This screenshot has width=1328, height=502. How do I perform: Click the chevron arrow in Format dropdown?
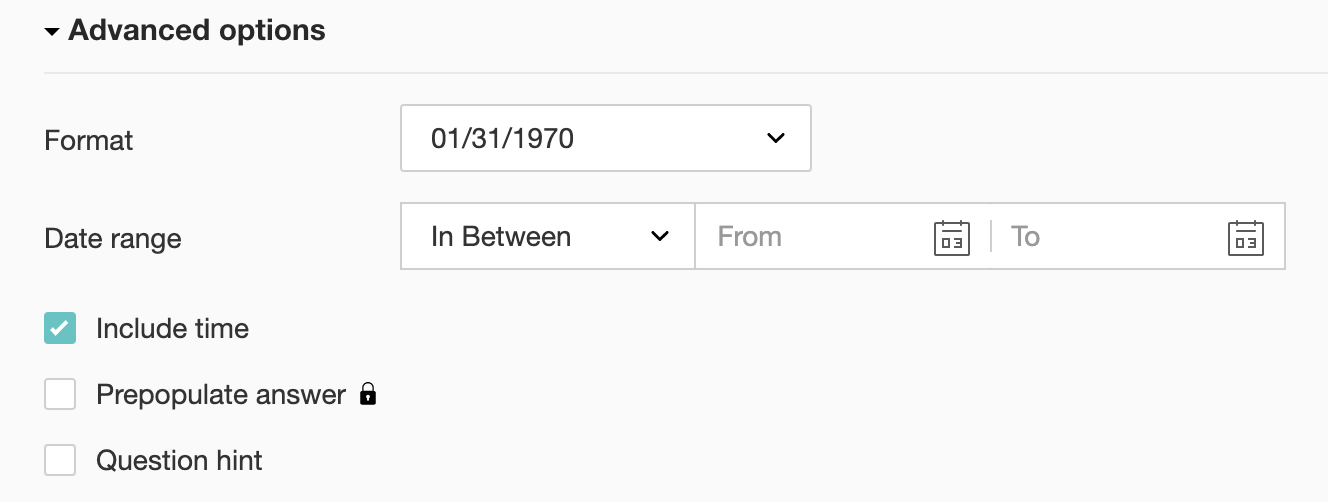click(x=775, y=138)
